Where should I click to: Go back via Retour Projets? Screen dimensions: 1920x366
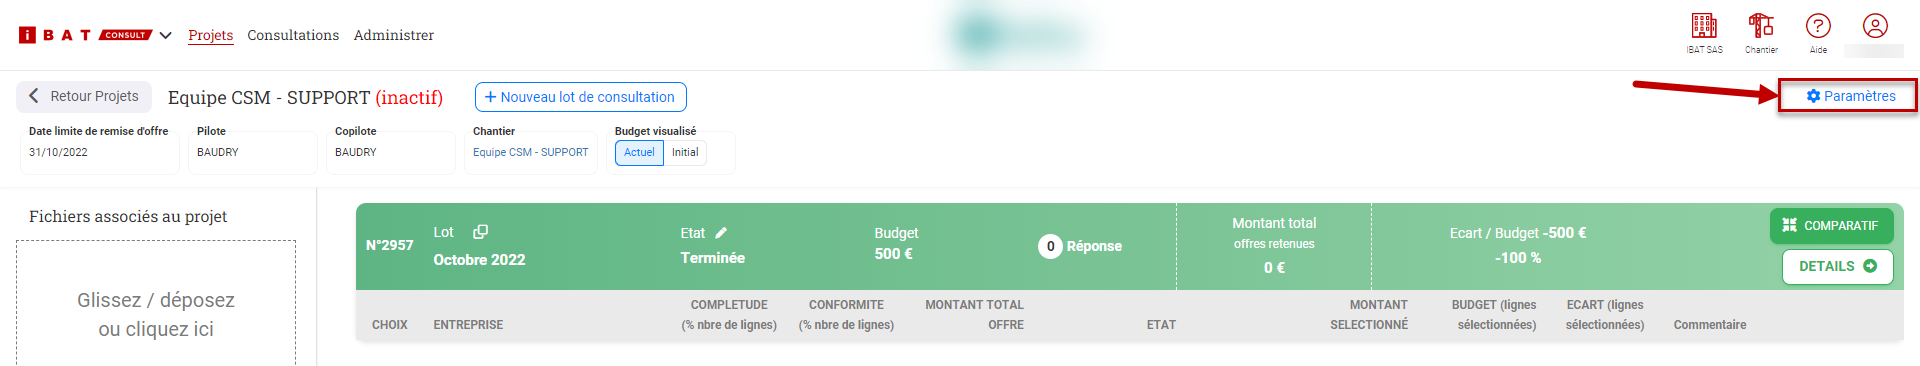[x=84, y=96]
